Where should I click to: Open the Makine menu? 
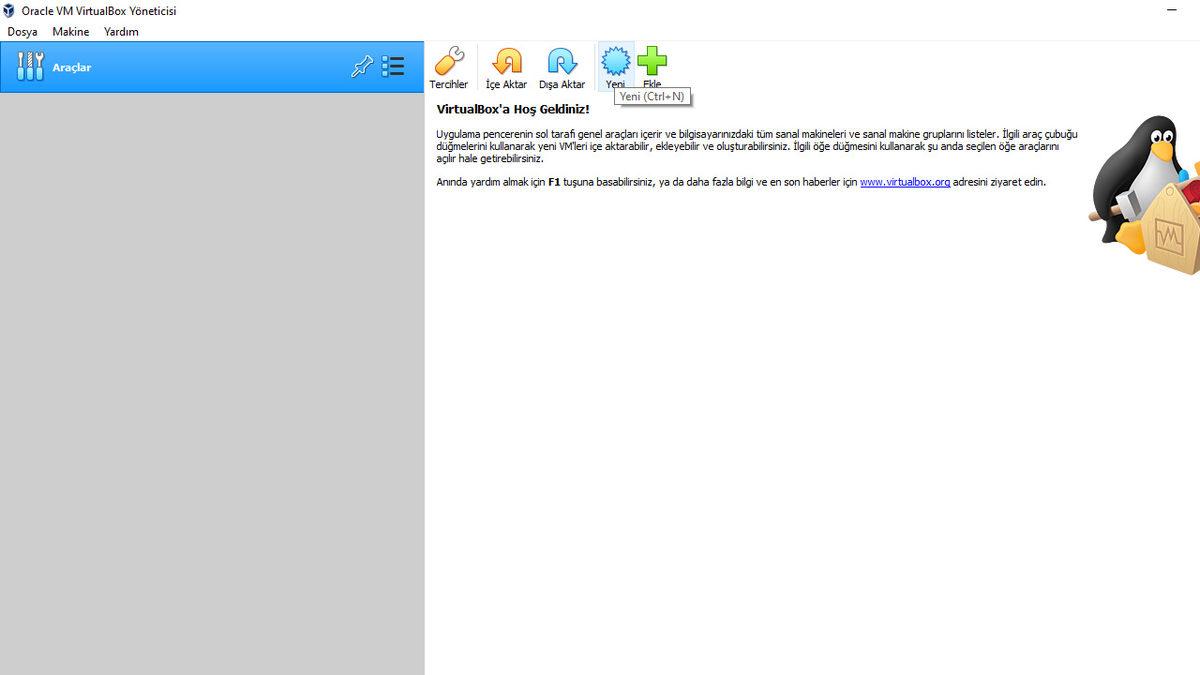pyautogui.click(x=71, y=32)
